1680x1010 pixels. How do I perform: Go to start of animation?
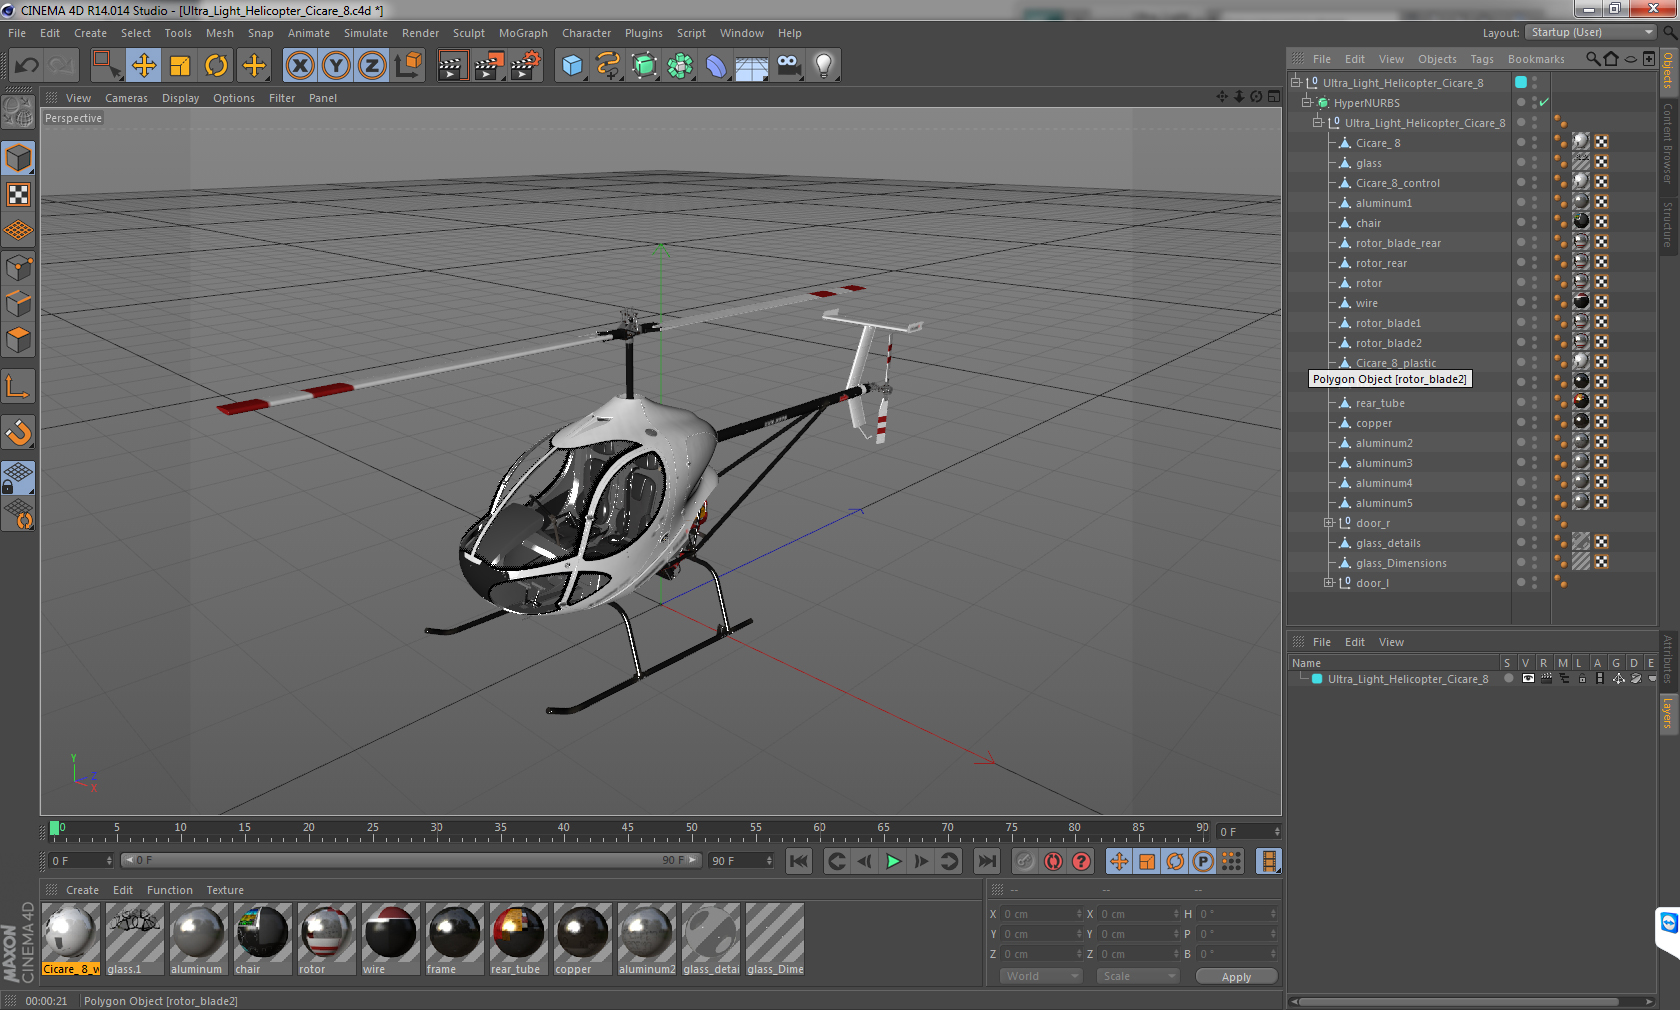[x=798, y=861]
